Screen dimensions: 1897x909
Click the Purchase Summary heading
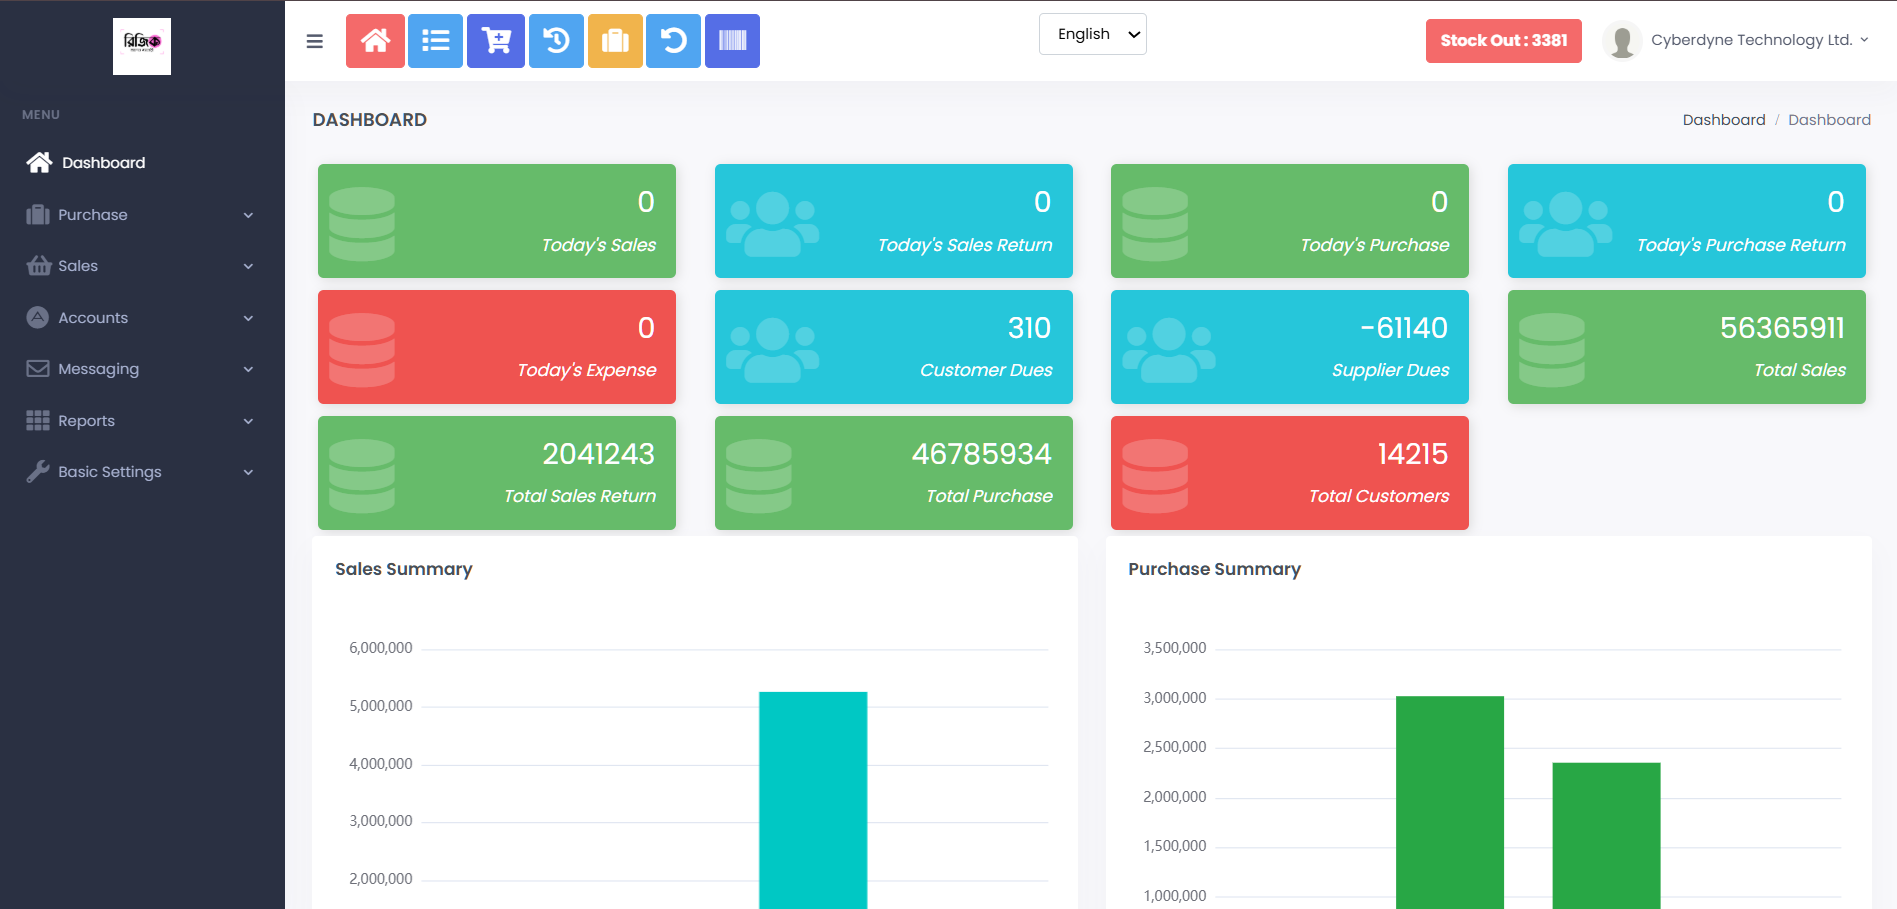point(1214,569)
